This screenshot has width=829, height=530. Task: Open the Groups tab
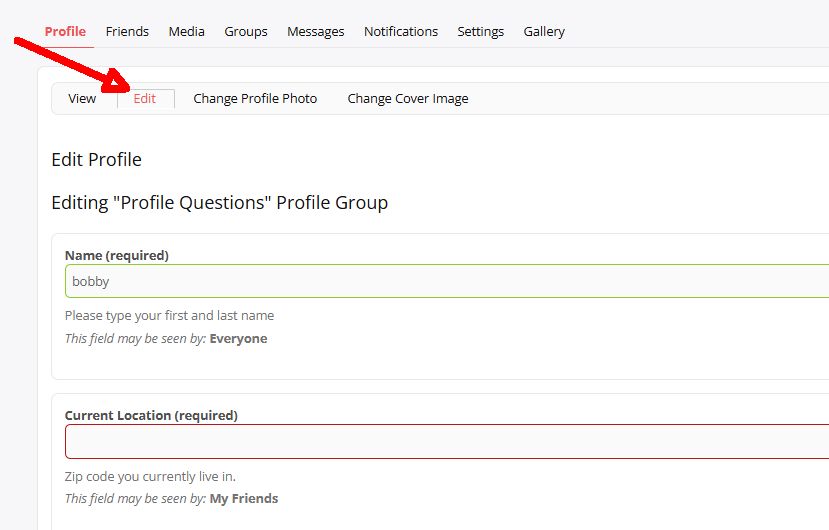[246, 31]
